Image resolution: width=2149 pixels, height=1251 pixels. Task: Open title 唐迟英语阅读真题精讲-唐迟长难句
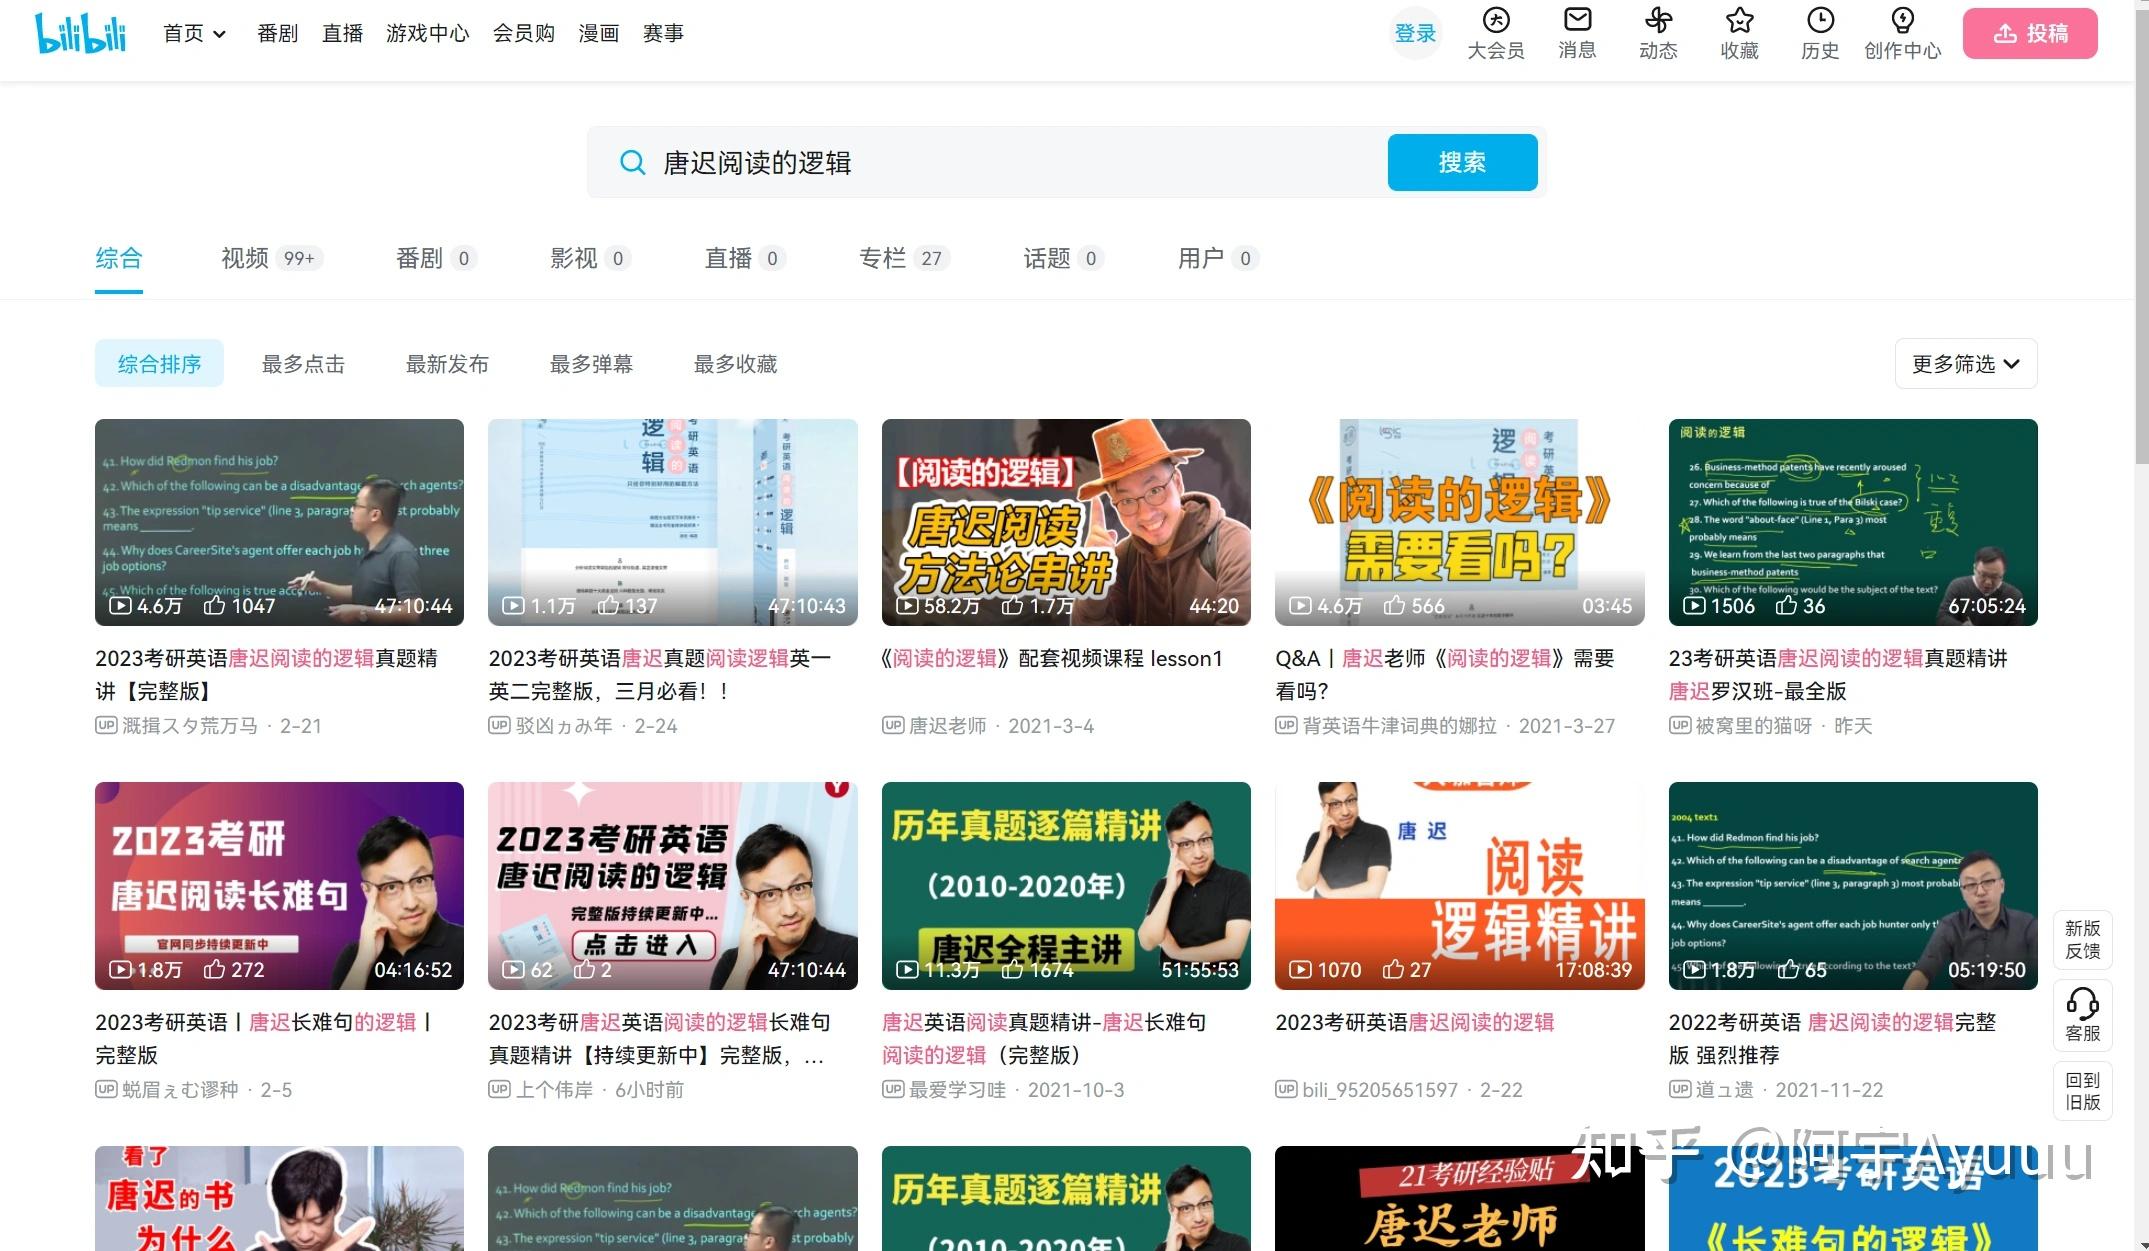tap(1044, 1038)
